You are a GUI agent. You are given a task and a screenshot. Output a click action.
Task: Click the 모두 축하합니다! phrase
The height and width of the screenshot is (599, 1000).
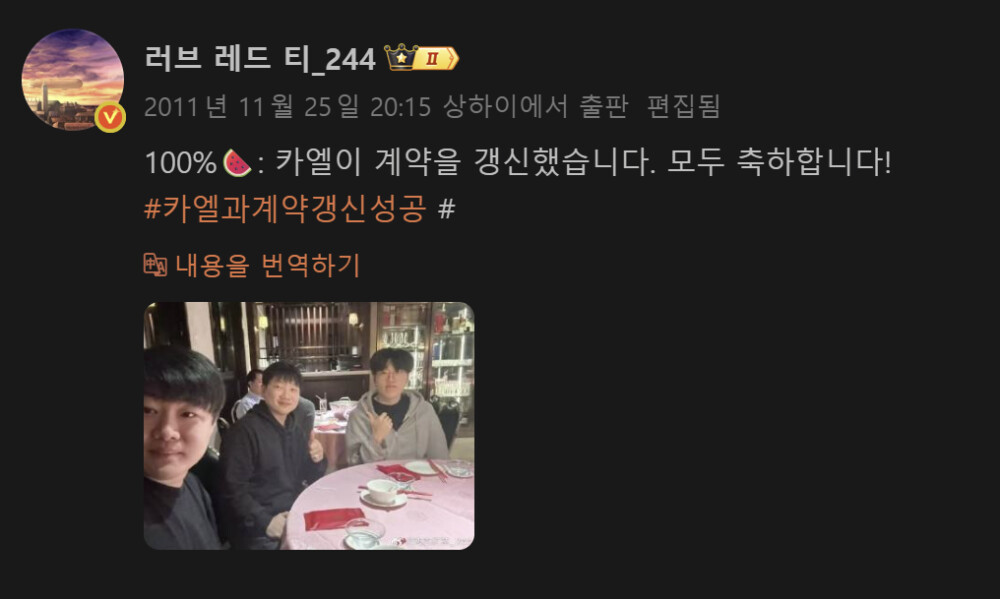779,162
